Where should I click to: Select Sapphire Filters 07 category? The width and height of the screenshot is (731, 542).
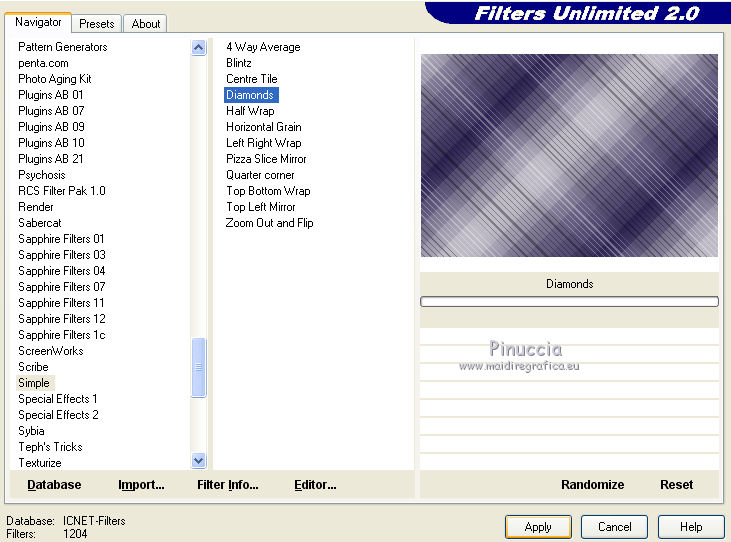pos(62,287)
